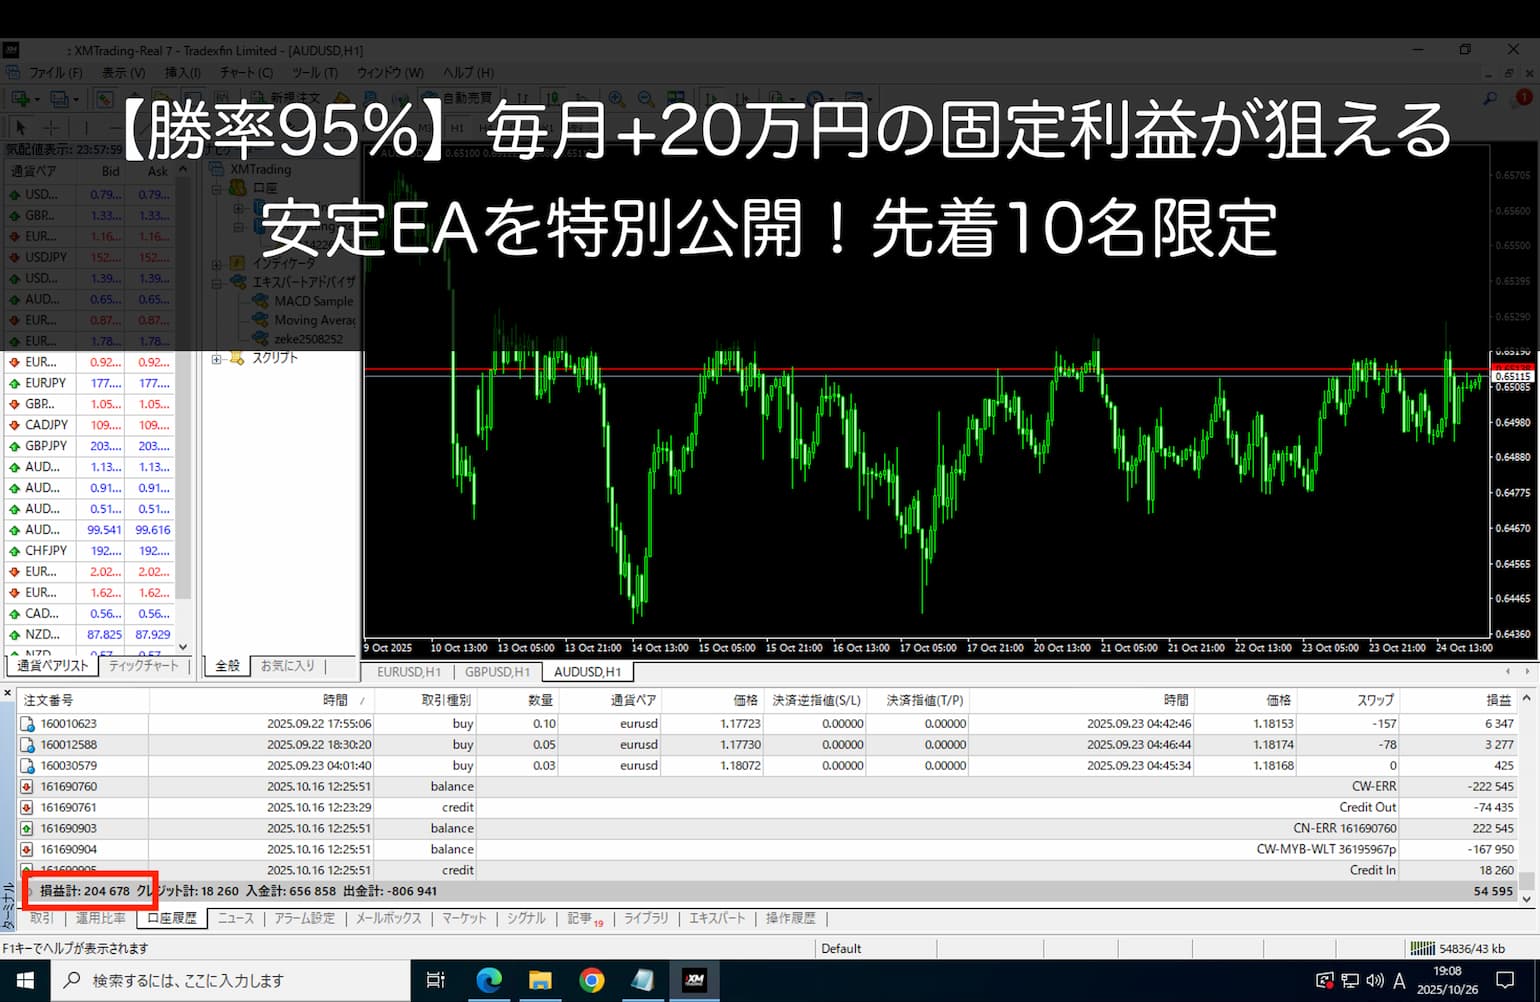This screenshot has width=1540, height=1002.
Task: Select the crosshair cursor tool
Action: pos(50,128)
